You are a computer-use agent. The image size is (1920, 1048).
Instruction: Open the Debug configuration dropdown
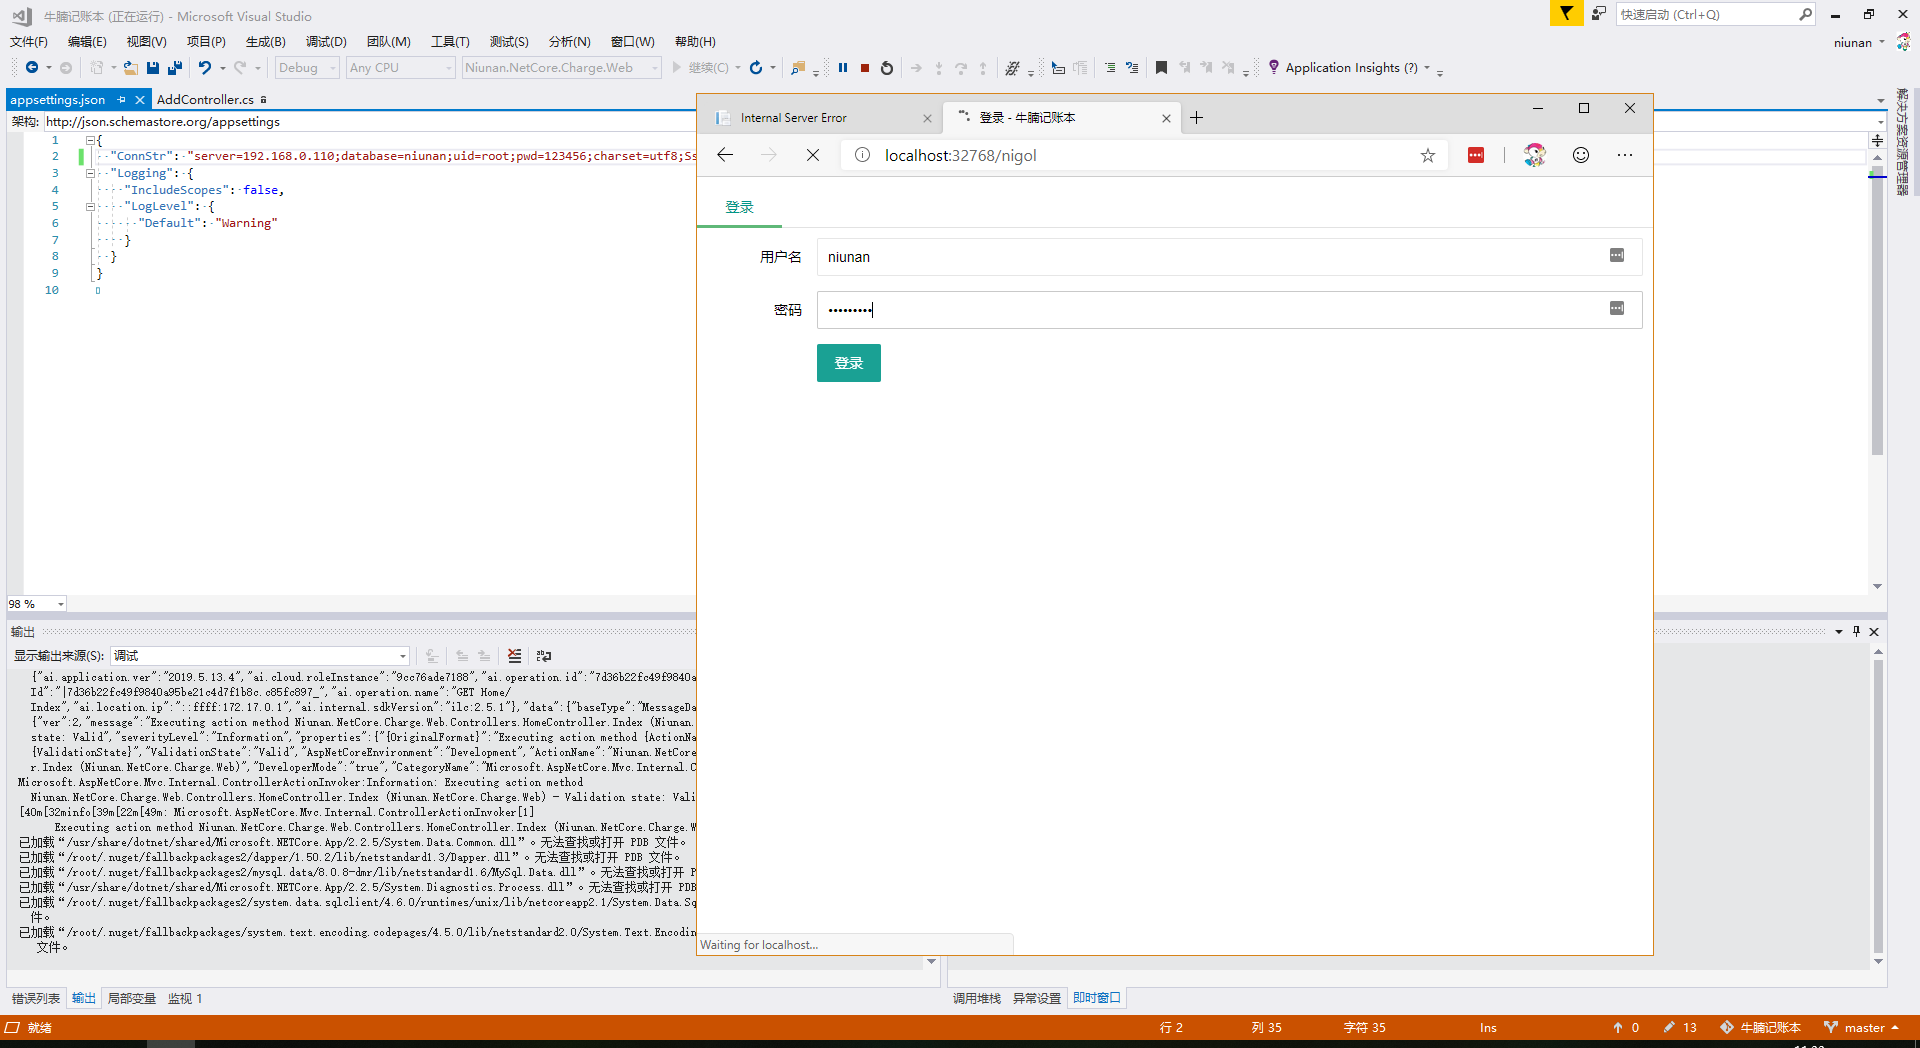tap(307, 68)
